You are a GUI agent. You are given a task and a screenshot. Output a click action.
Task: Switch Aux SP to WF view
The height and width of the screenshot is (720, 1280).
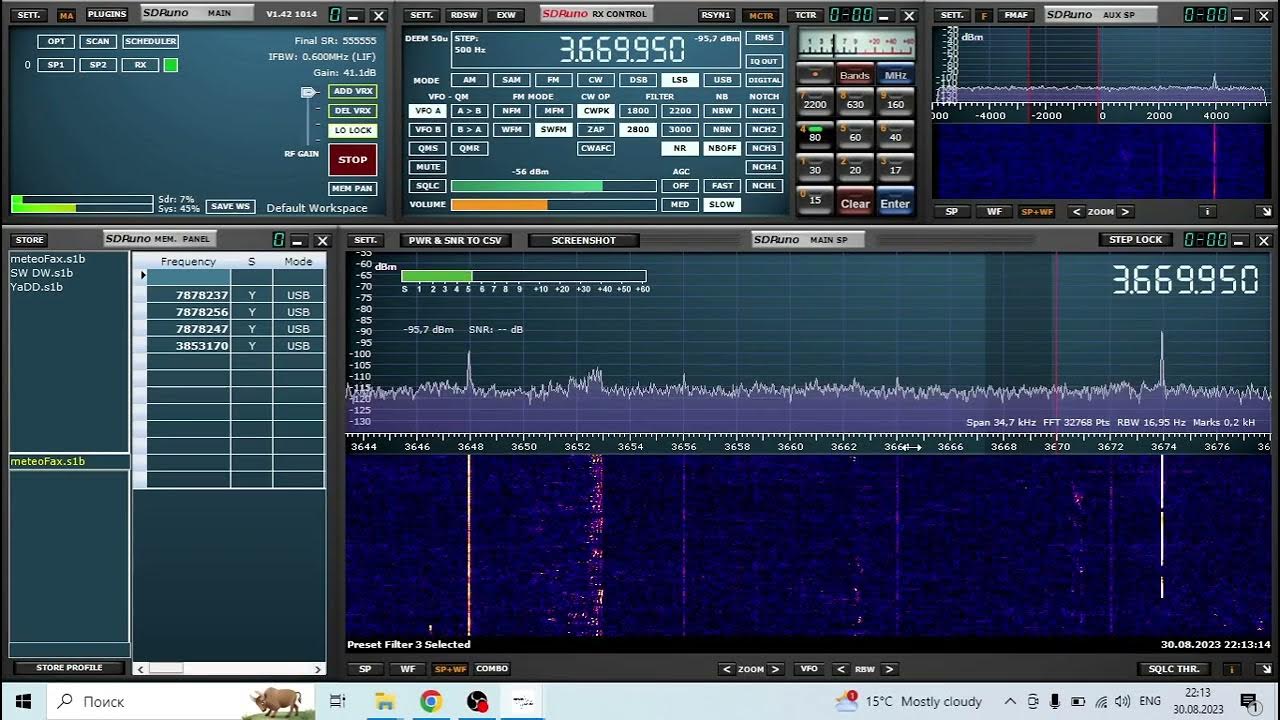[994, 212]
